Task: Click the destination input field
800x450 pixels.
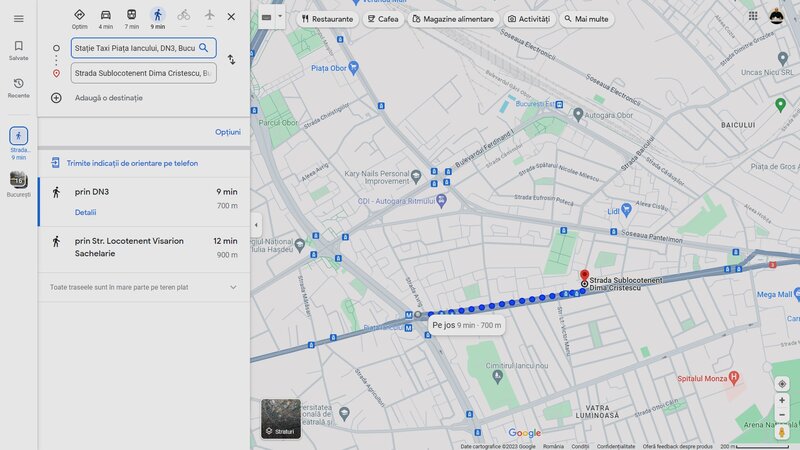Action: pyautogui.click(x=143, y=73)
